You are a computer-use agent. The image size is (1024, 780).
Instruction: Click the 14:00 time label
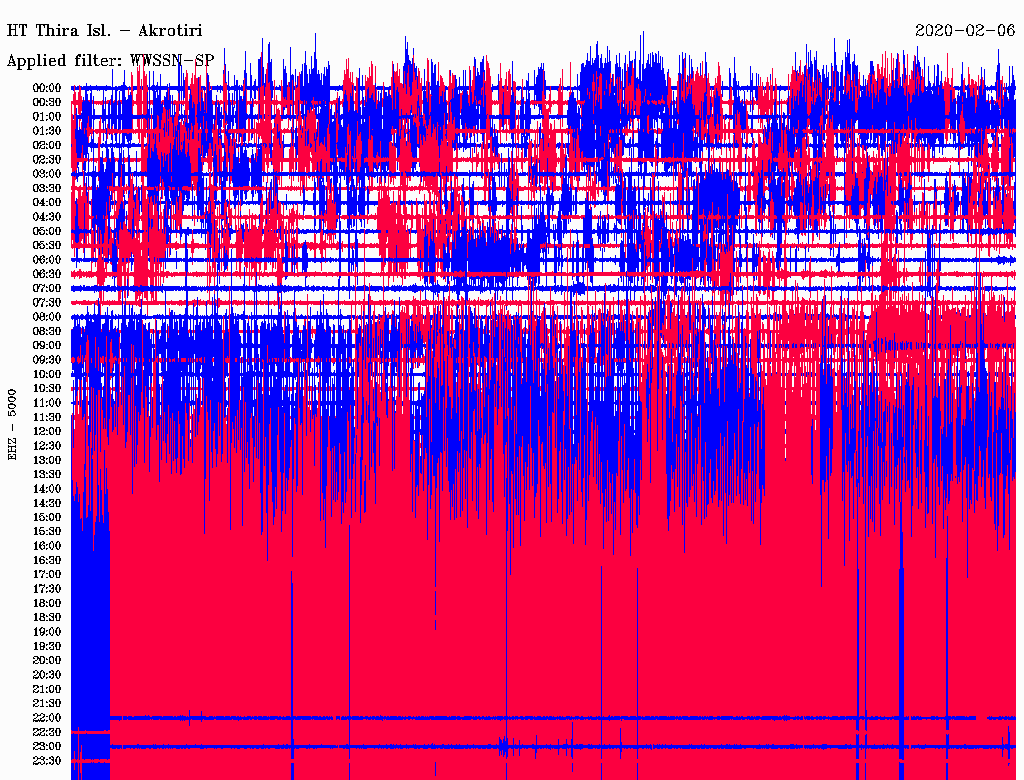click(47, 489)
